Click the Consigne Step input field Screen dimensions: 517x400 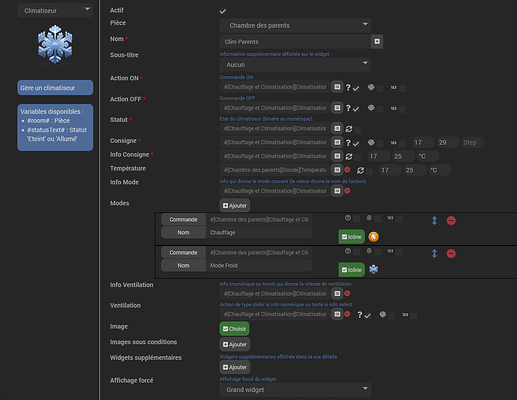point(472,143)
